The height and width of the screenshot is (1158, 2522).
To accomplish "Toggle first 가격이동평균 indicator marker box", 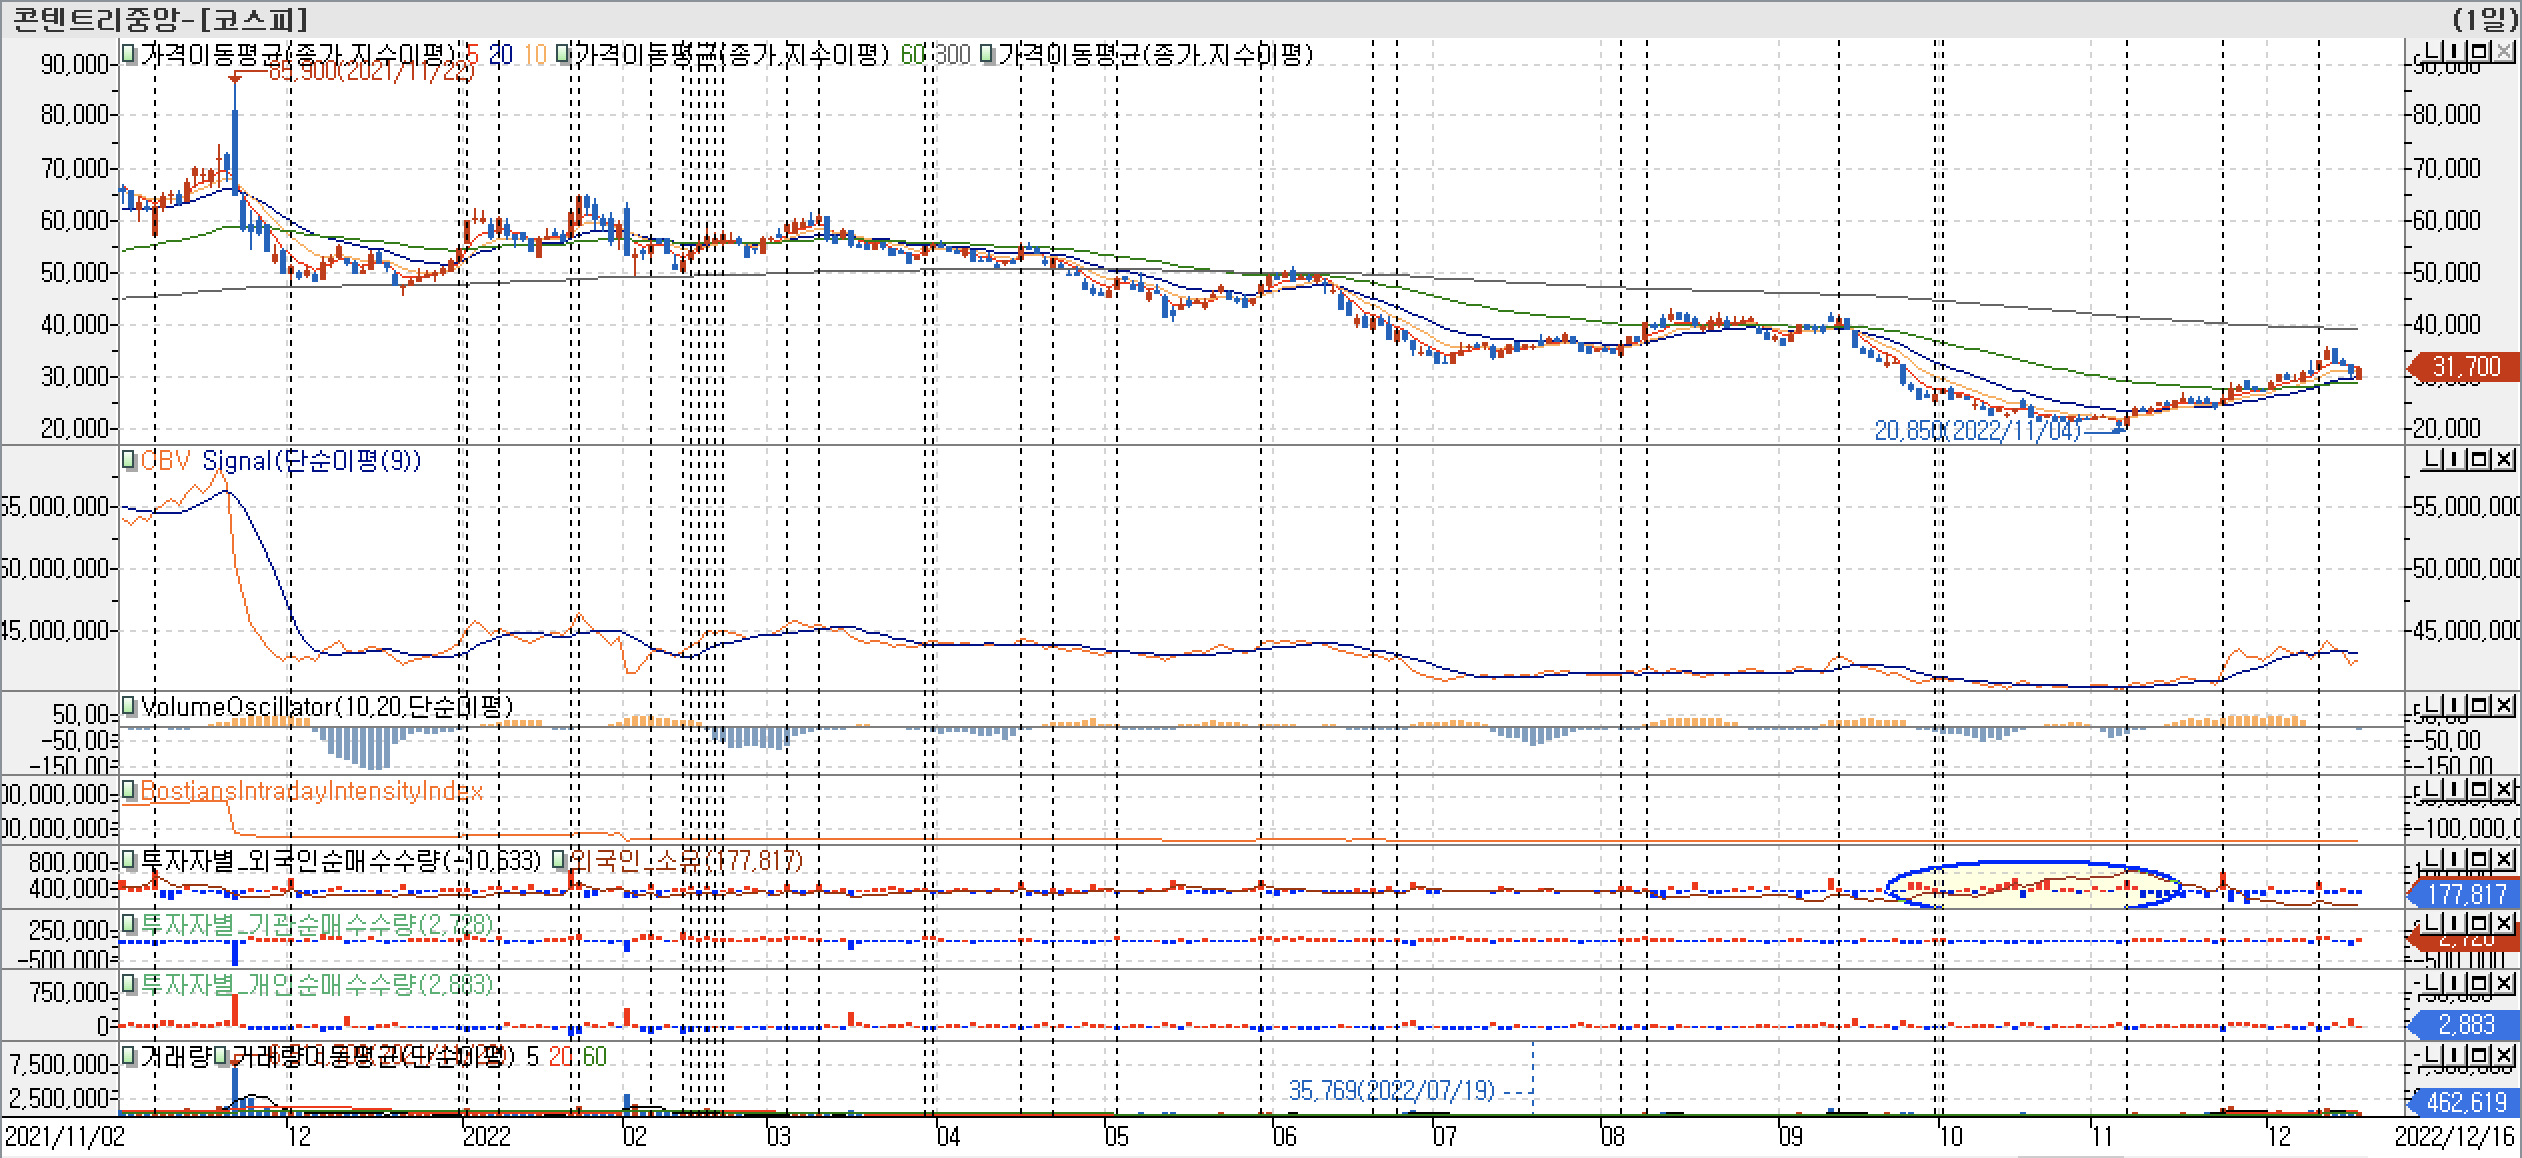I will [129, 54].
